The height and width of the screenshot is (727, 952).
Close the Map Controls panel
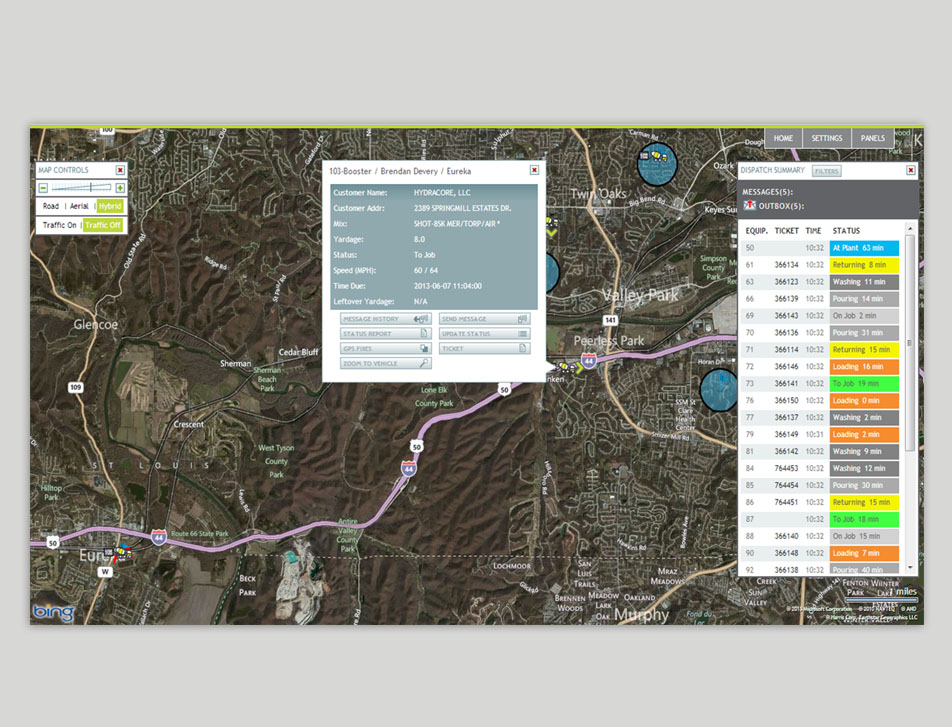pos(120,170)
